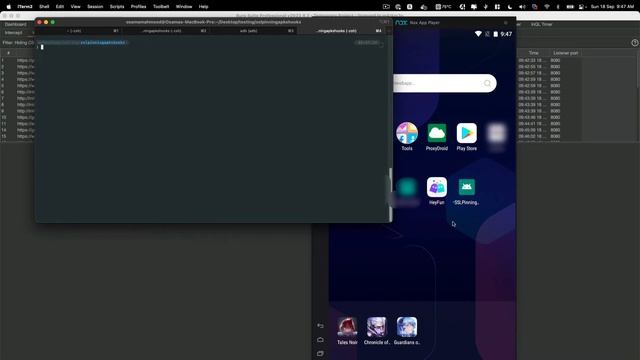
Task: Click the Do Not Disturb moon icon
Action: (x=510, y=7)
